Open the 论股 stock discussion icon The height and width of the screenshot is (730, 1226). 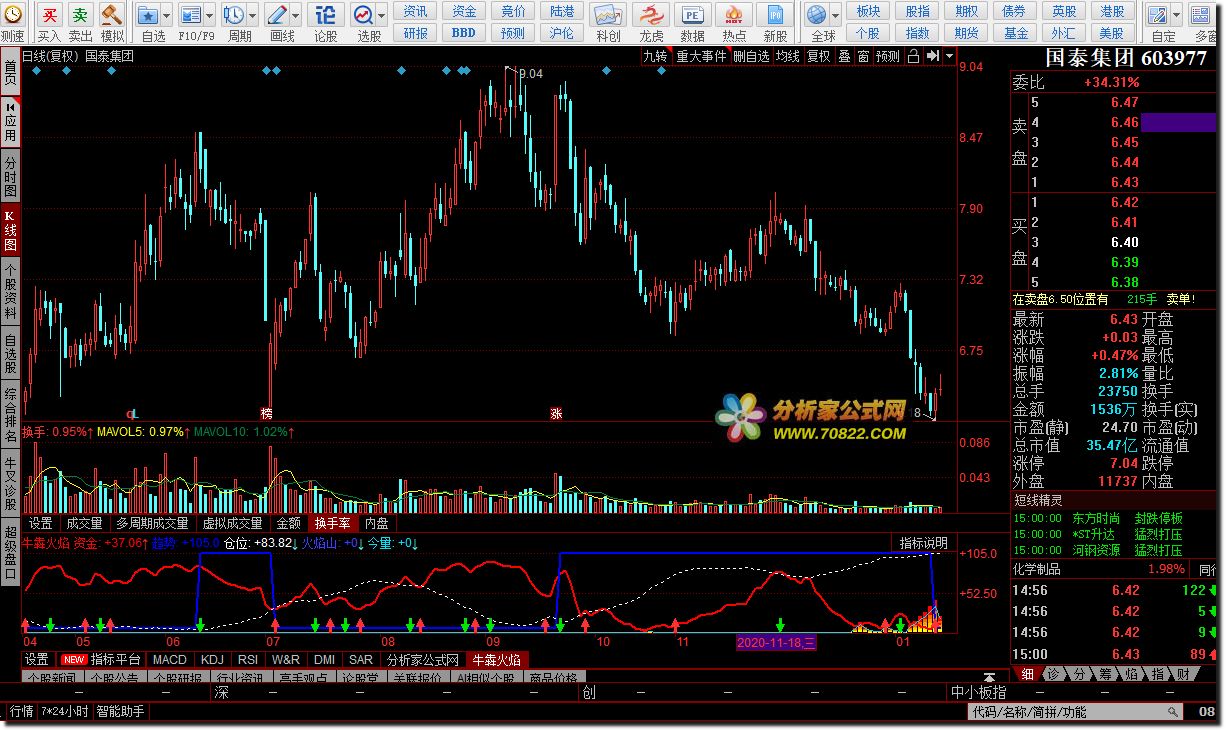[325, 15]
